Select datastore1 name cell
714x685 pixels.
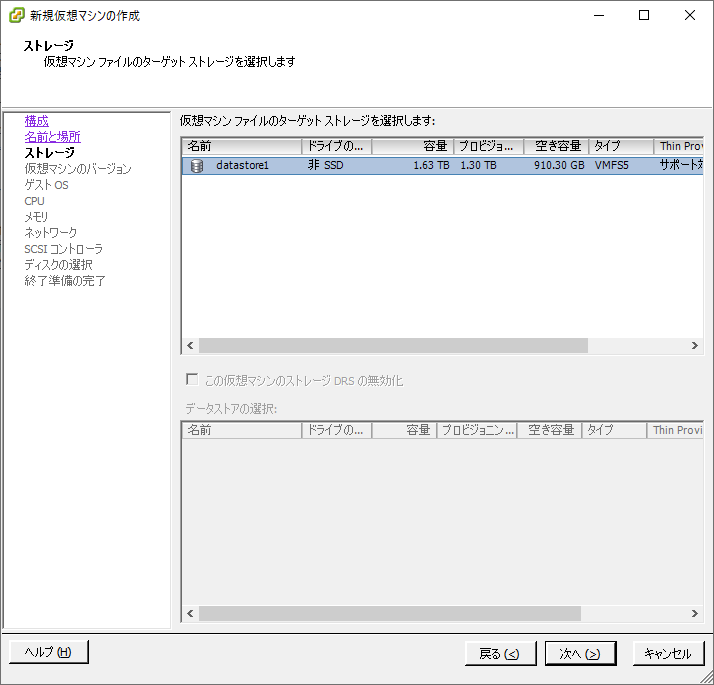coord(242,165)
